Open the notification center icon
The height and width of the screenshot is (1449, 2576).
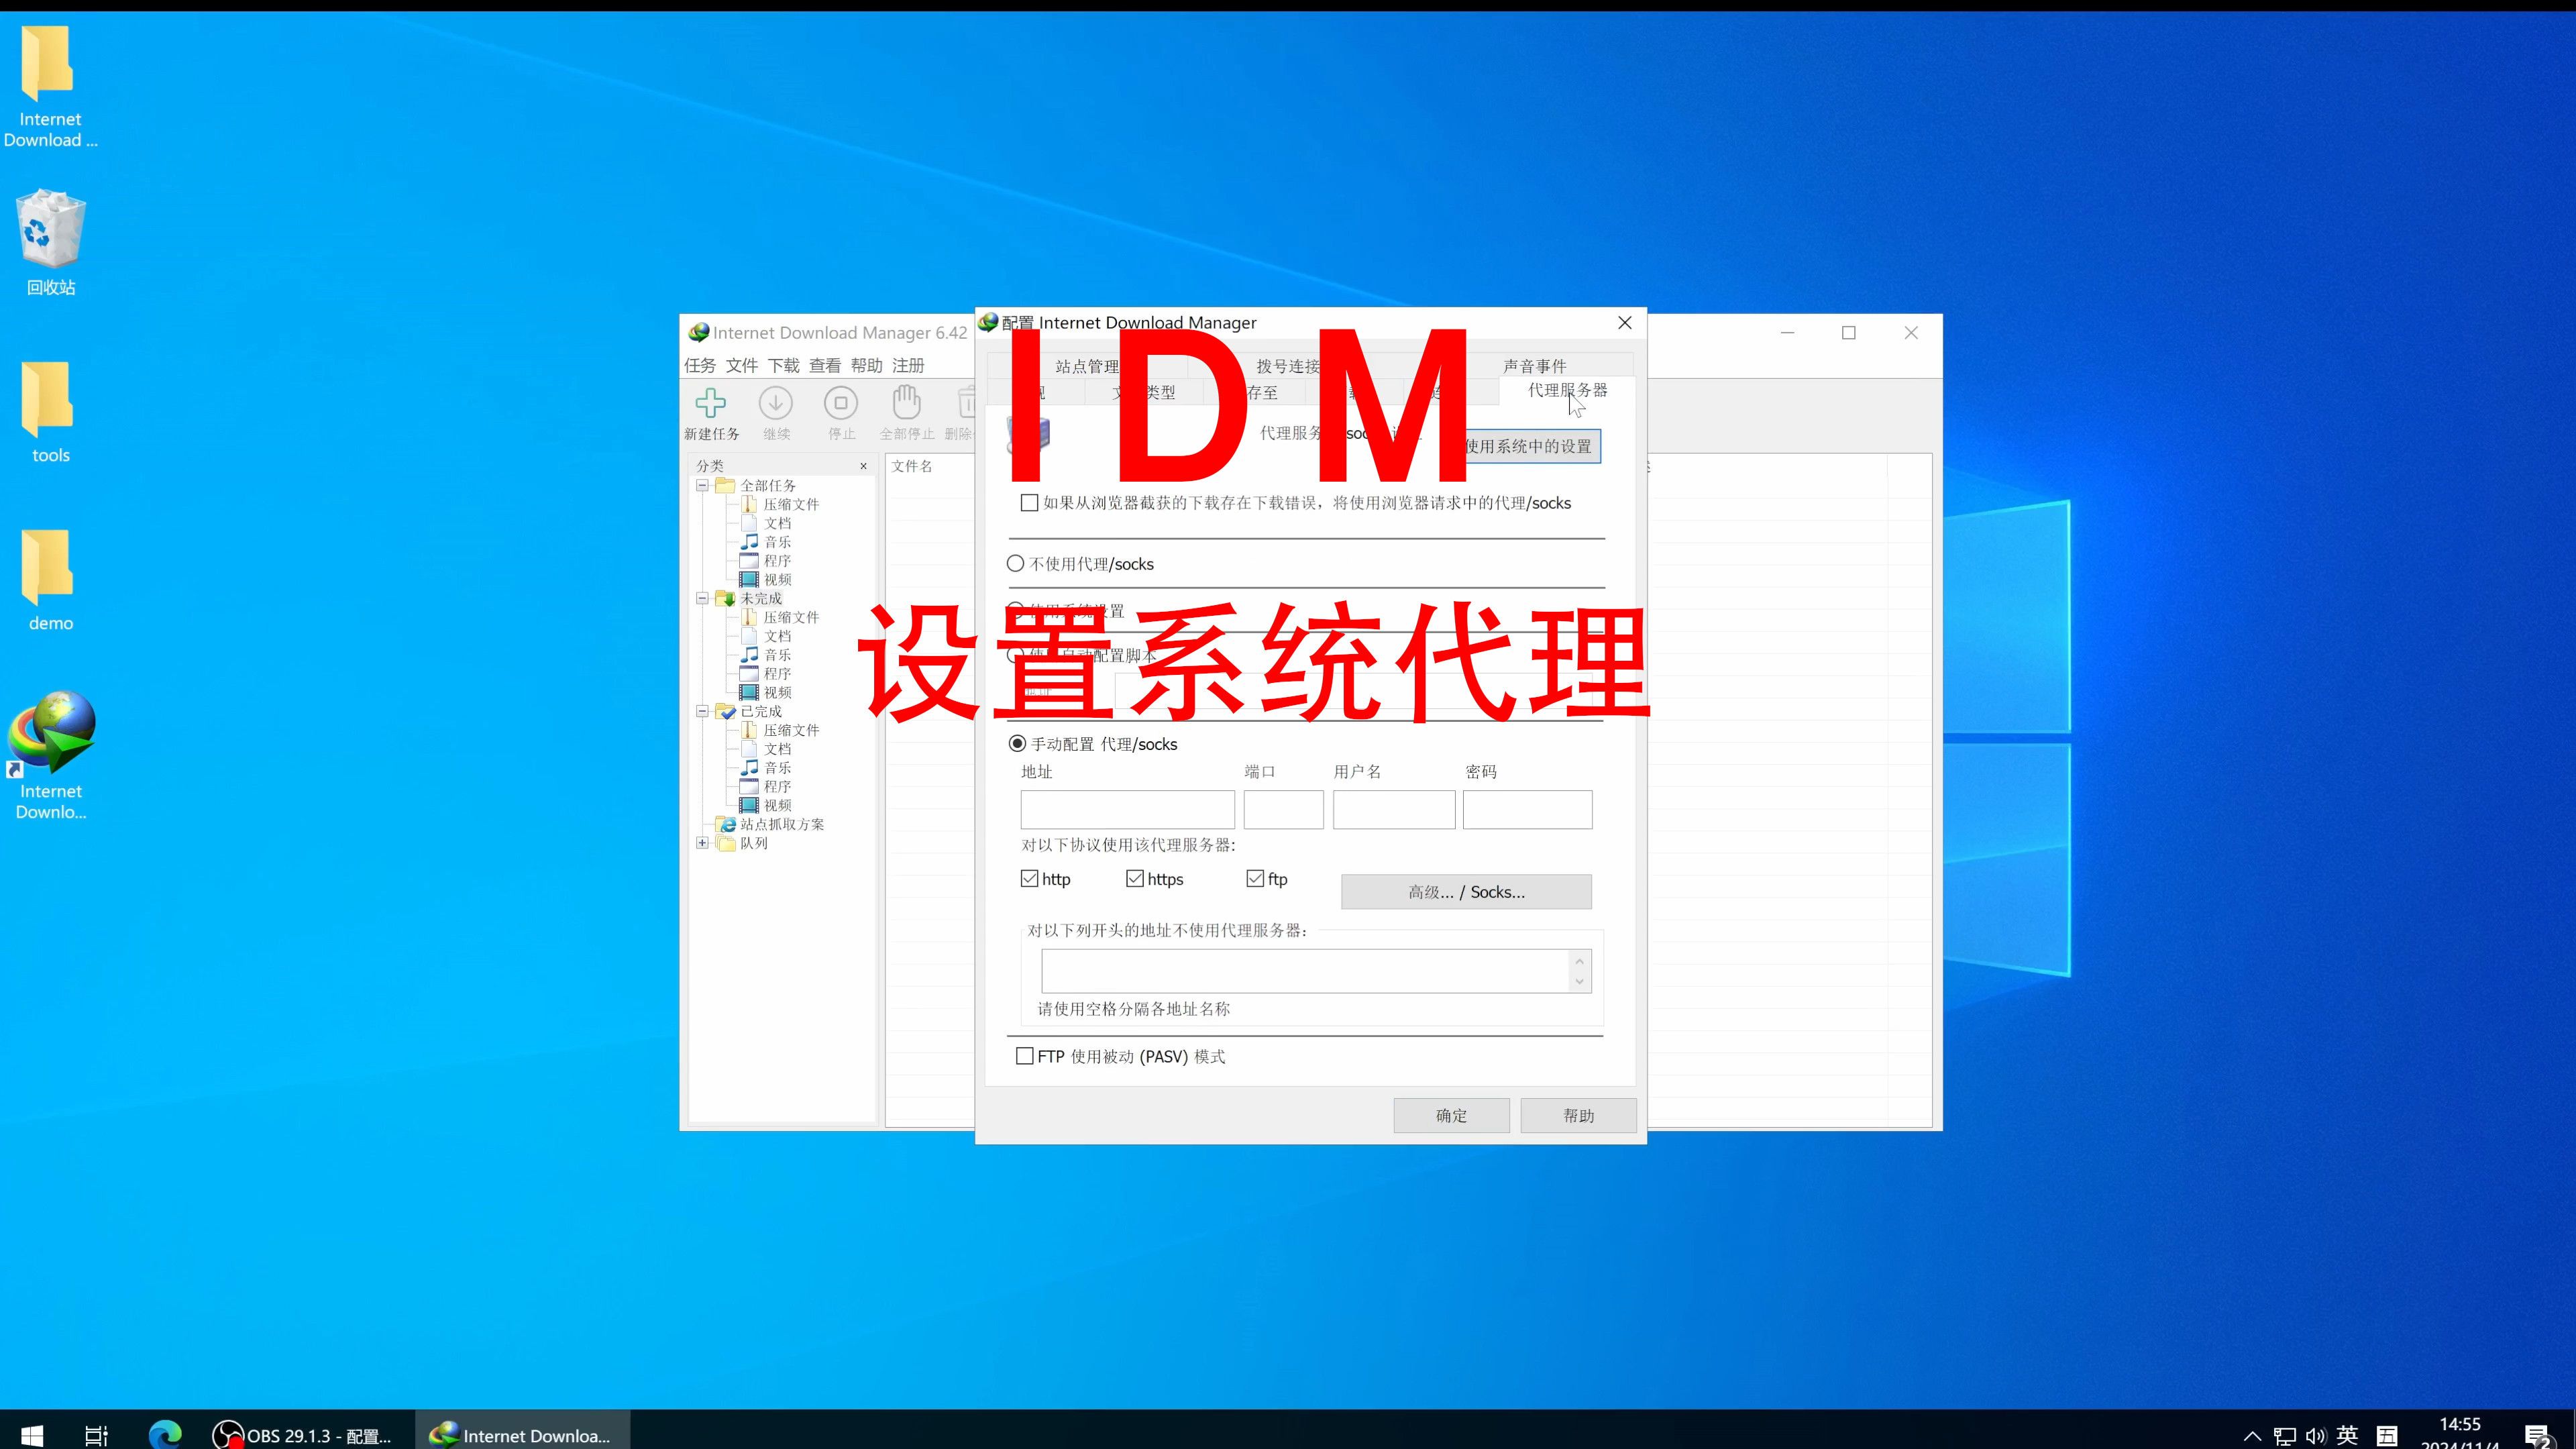click(x=2538, y=1436)
